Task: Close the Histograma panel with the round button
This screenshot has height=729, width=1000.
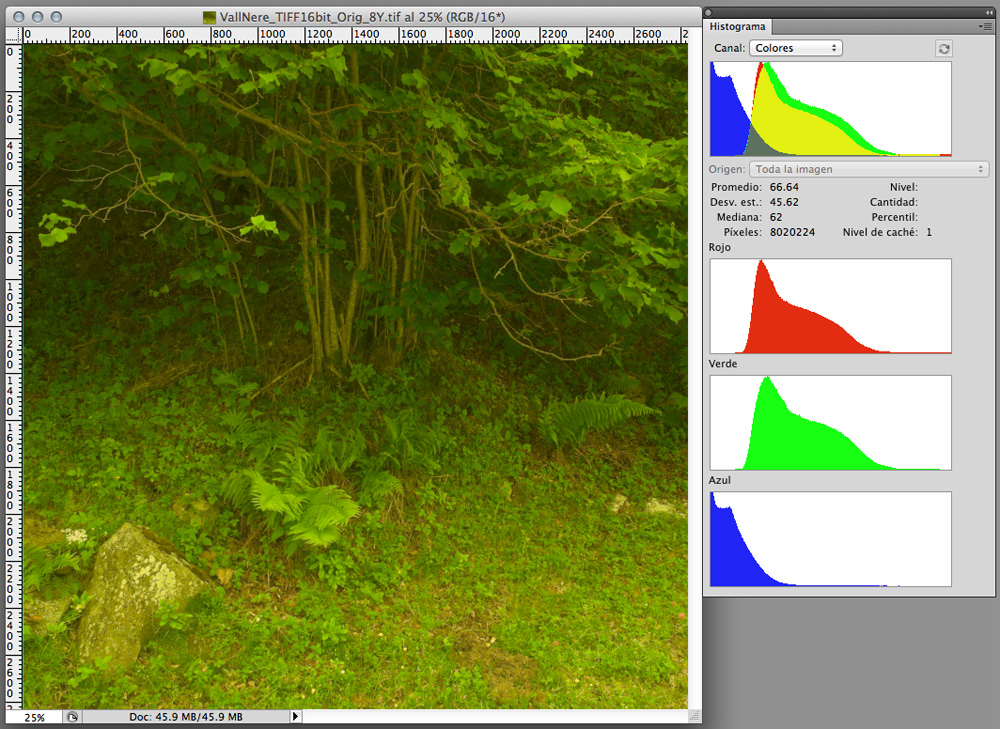Action: [x=710, y=12]
